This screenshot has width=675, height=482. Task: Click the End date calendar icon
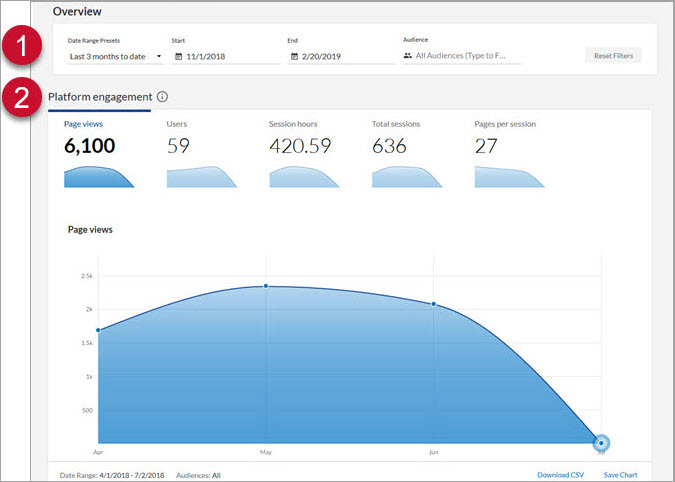pyautogui.click(x=293, y=56)
